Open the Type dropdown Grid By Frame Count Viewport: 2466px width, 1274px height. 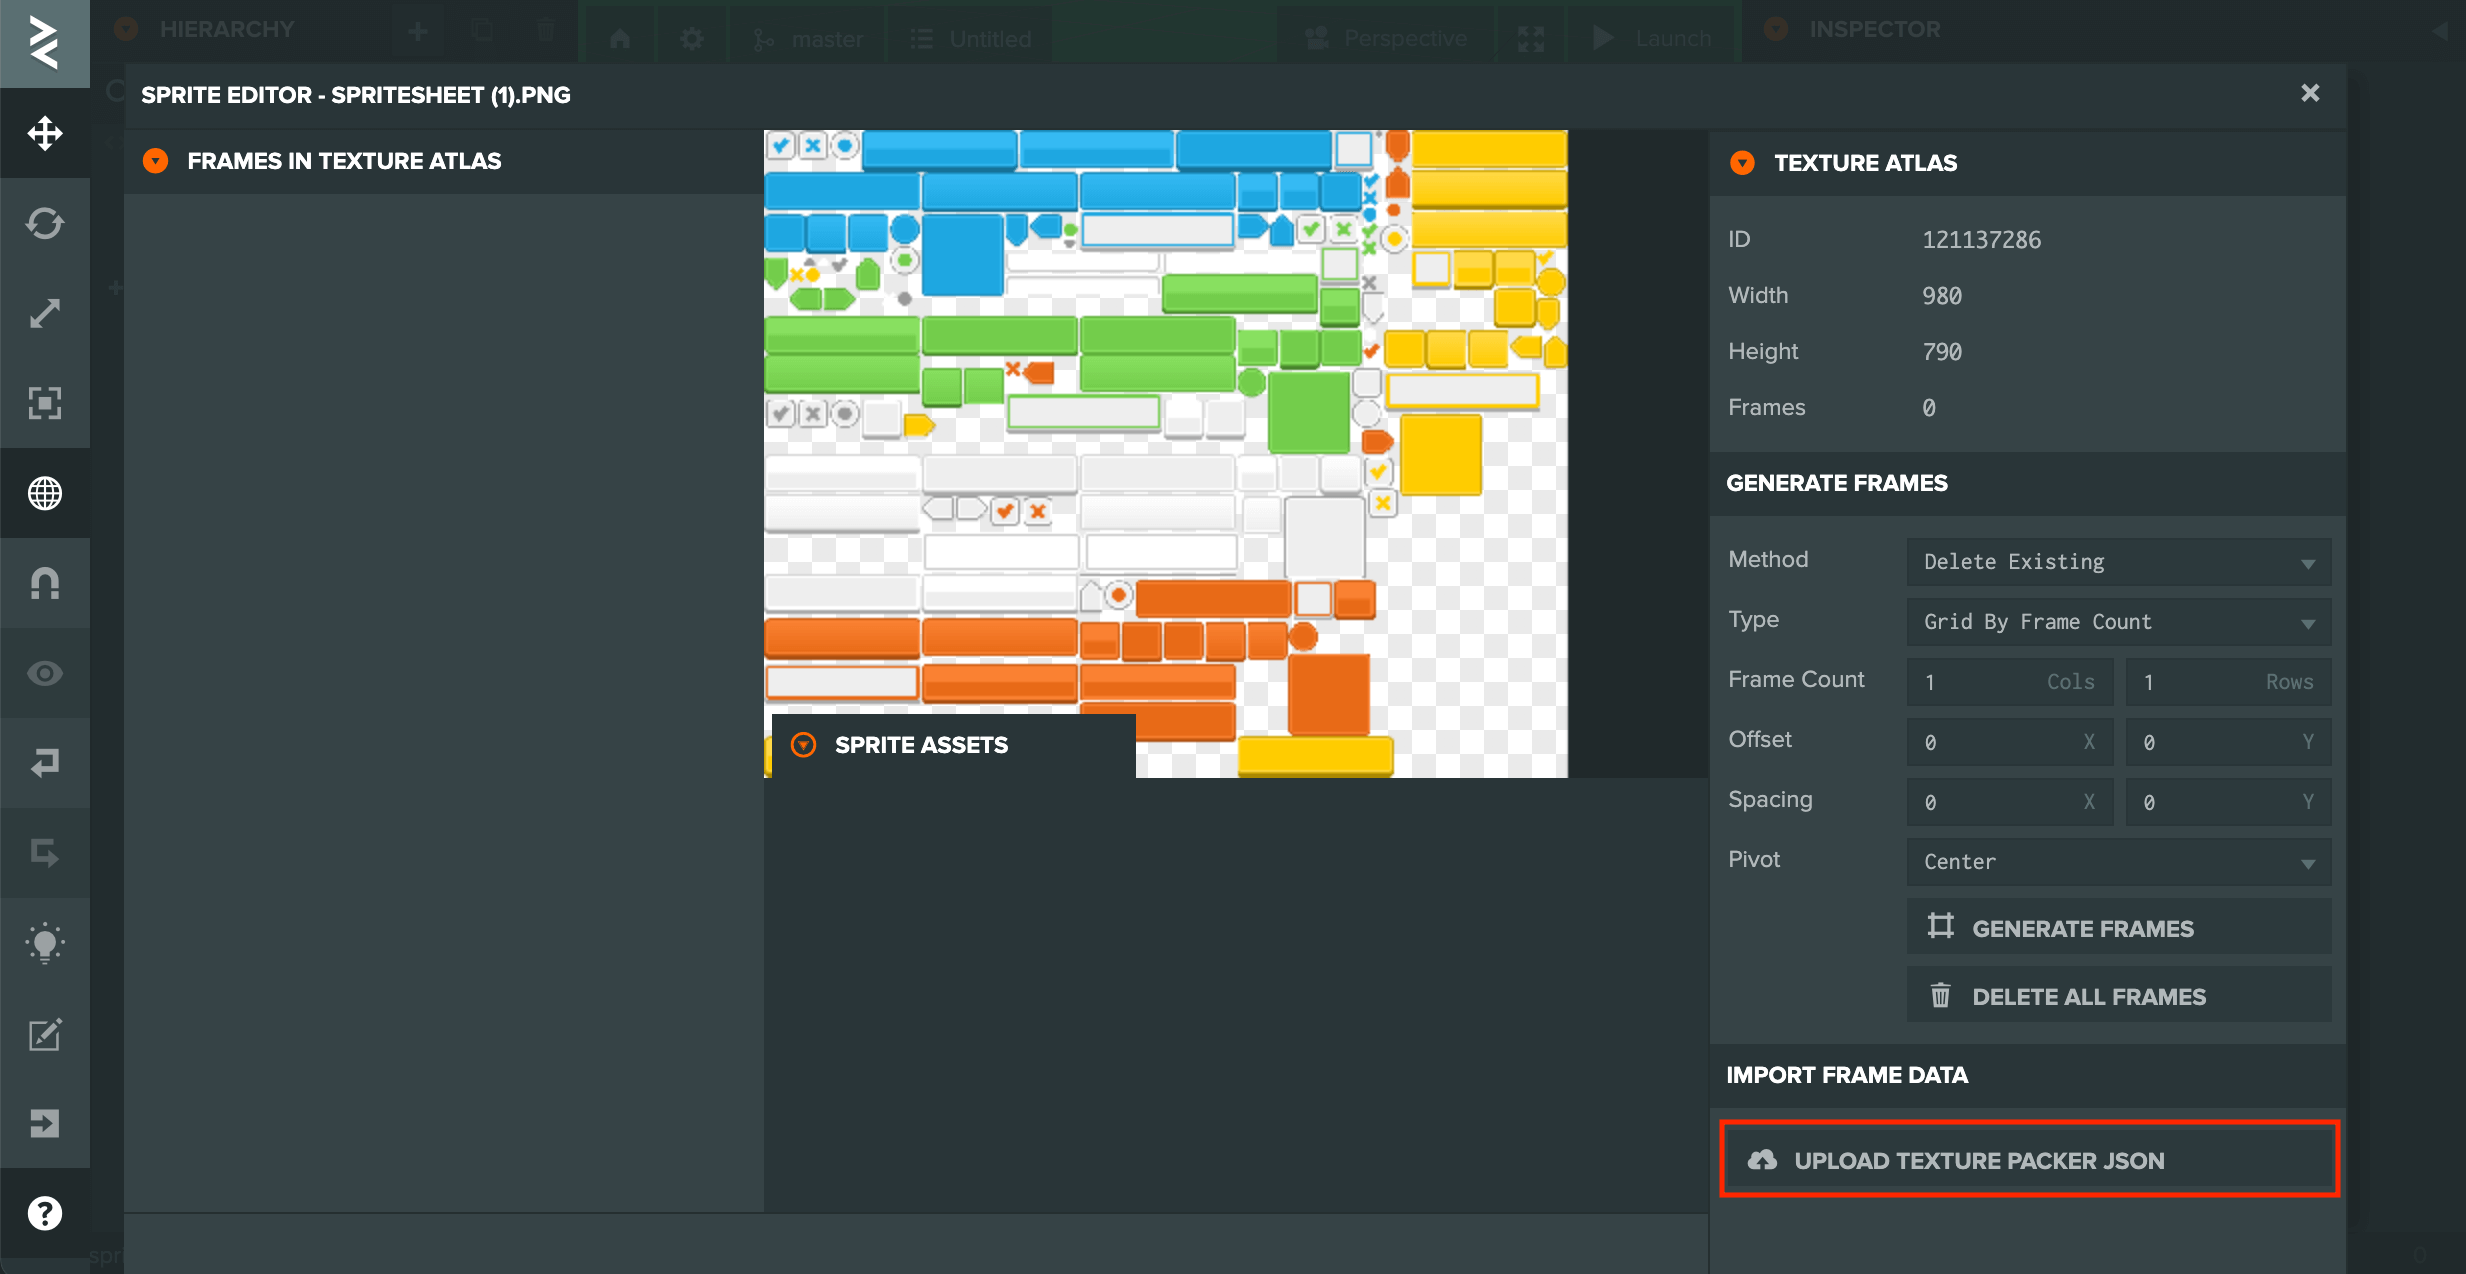[x=2118, y=622]
